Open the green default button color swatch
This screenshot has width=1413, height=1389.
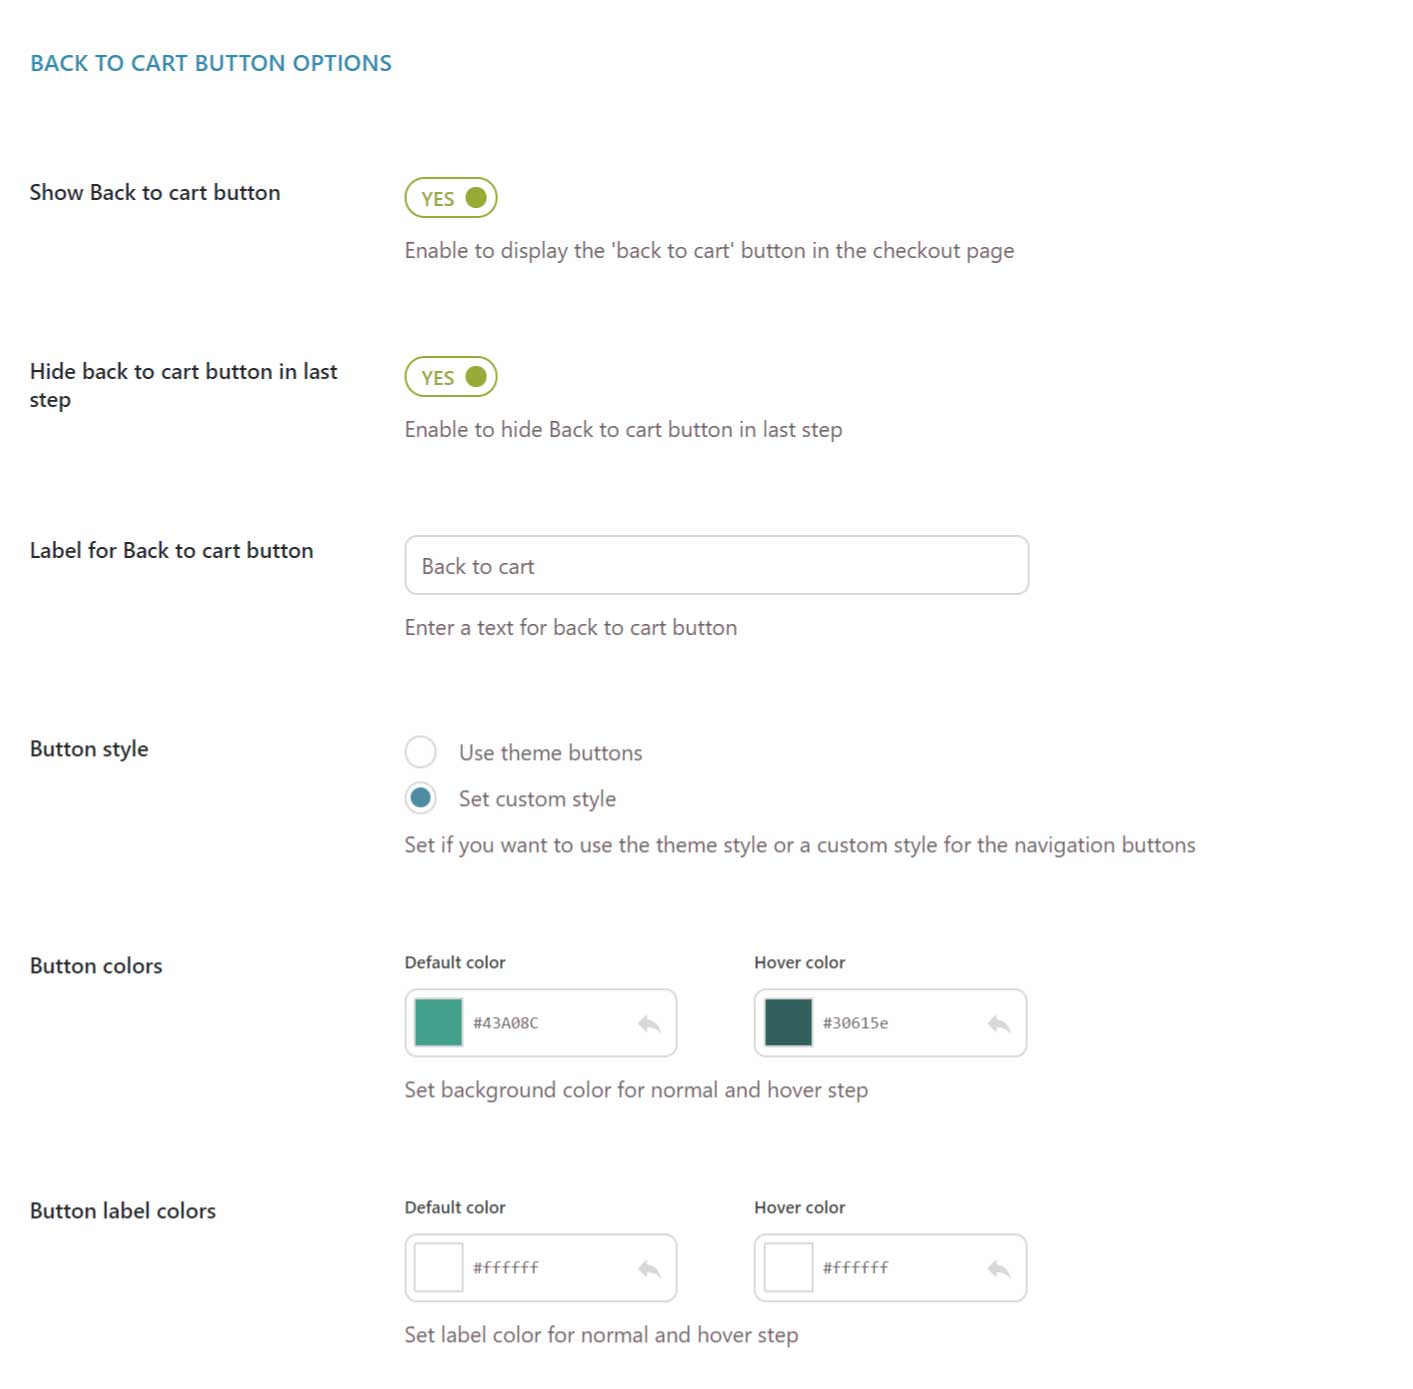point(438,1023)
